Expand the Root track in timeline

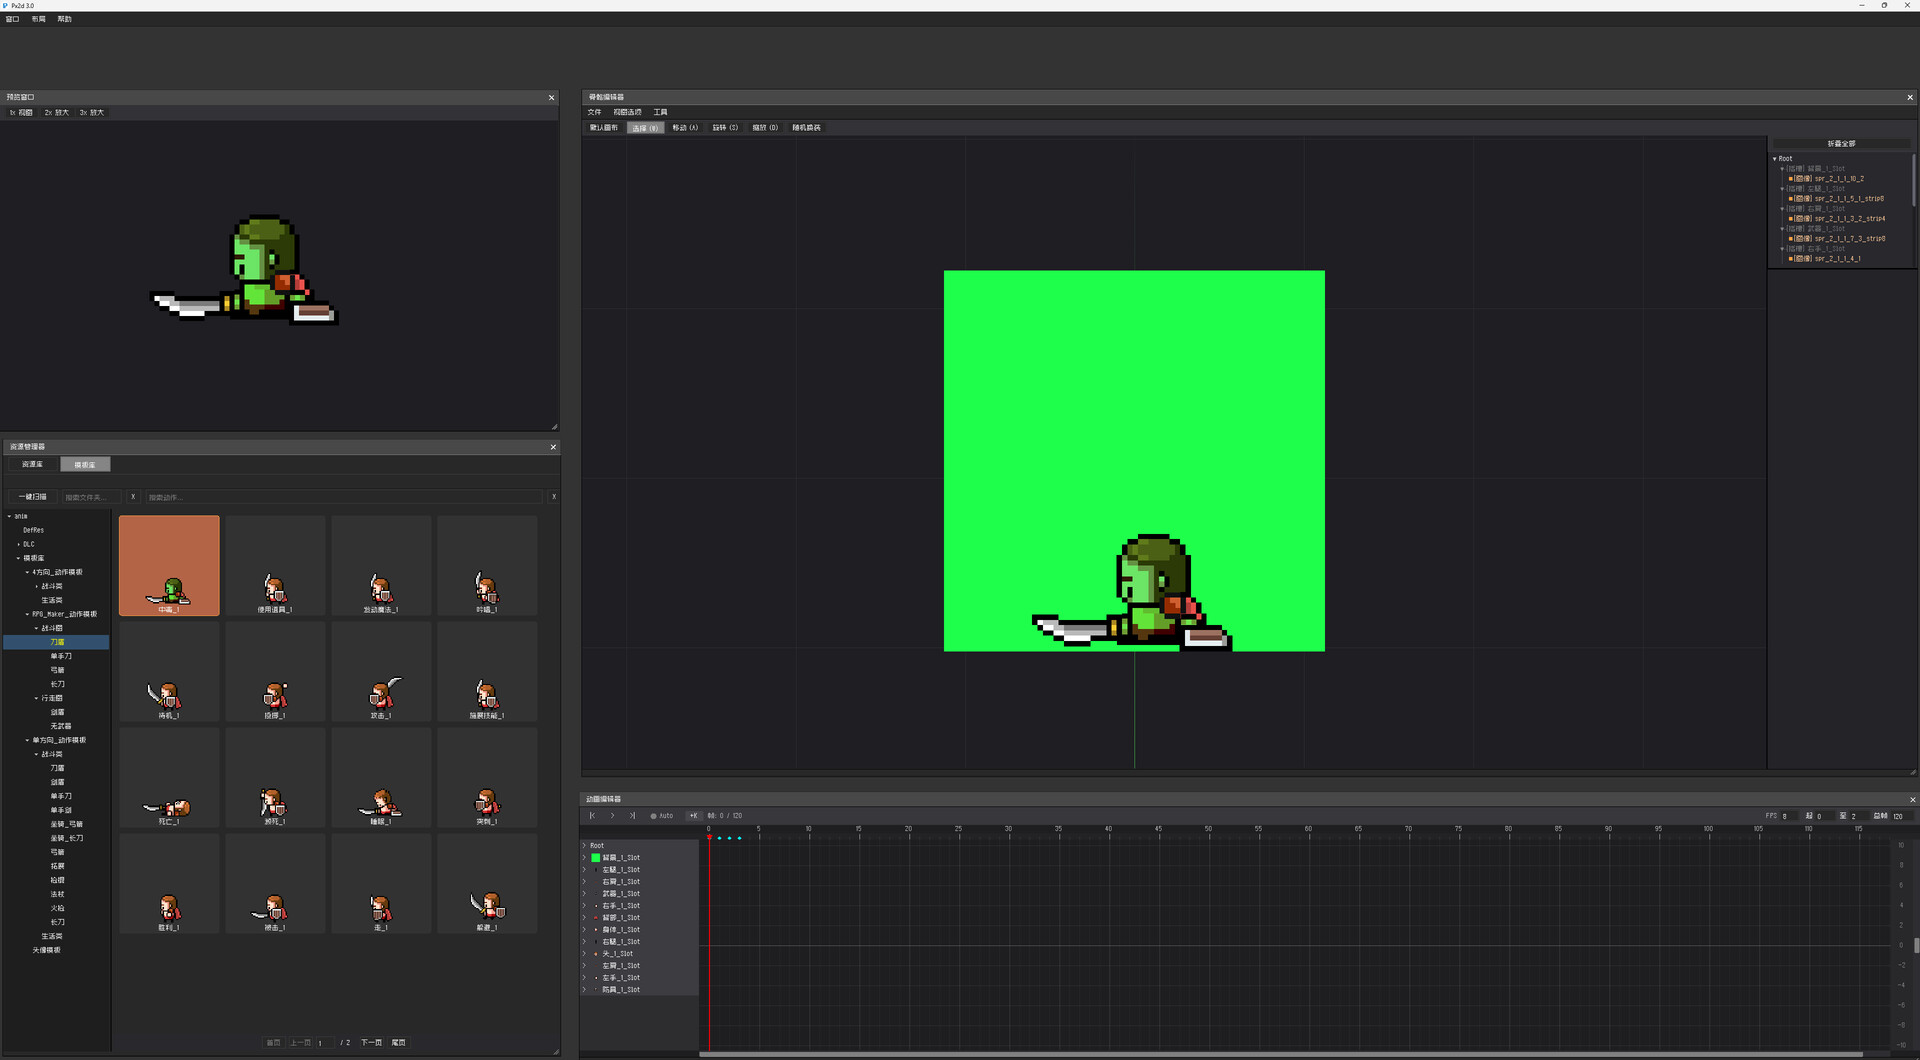pyautogui.click(x=584, y=846)
